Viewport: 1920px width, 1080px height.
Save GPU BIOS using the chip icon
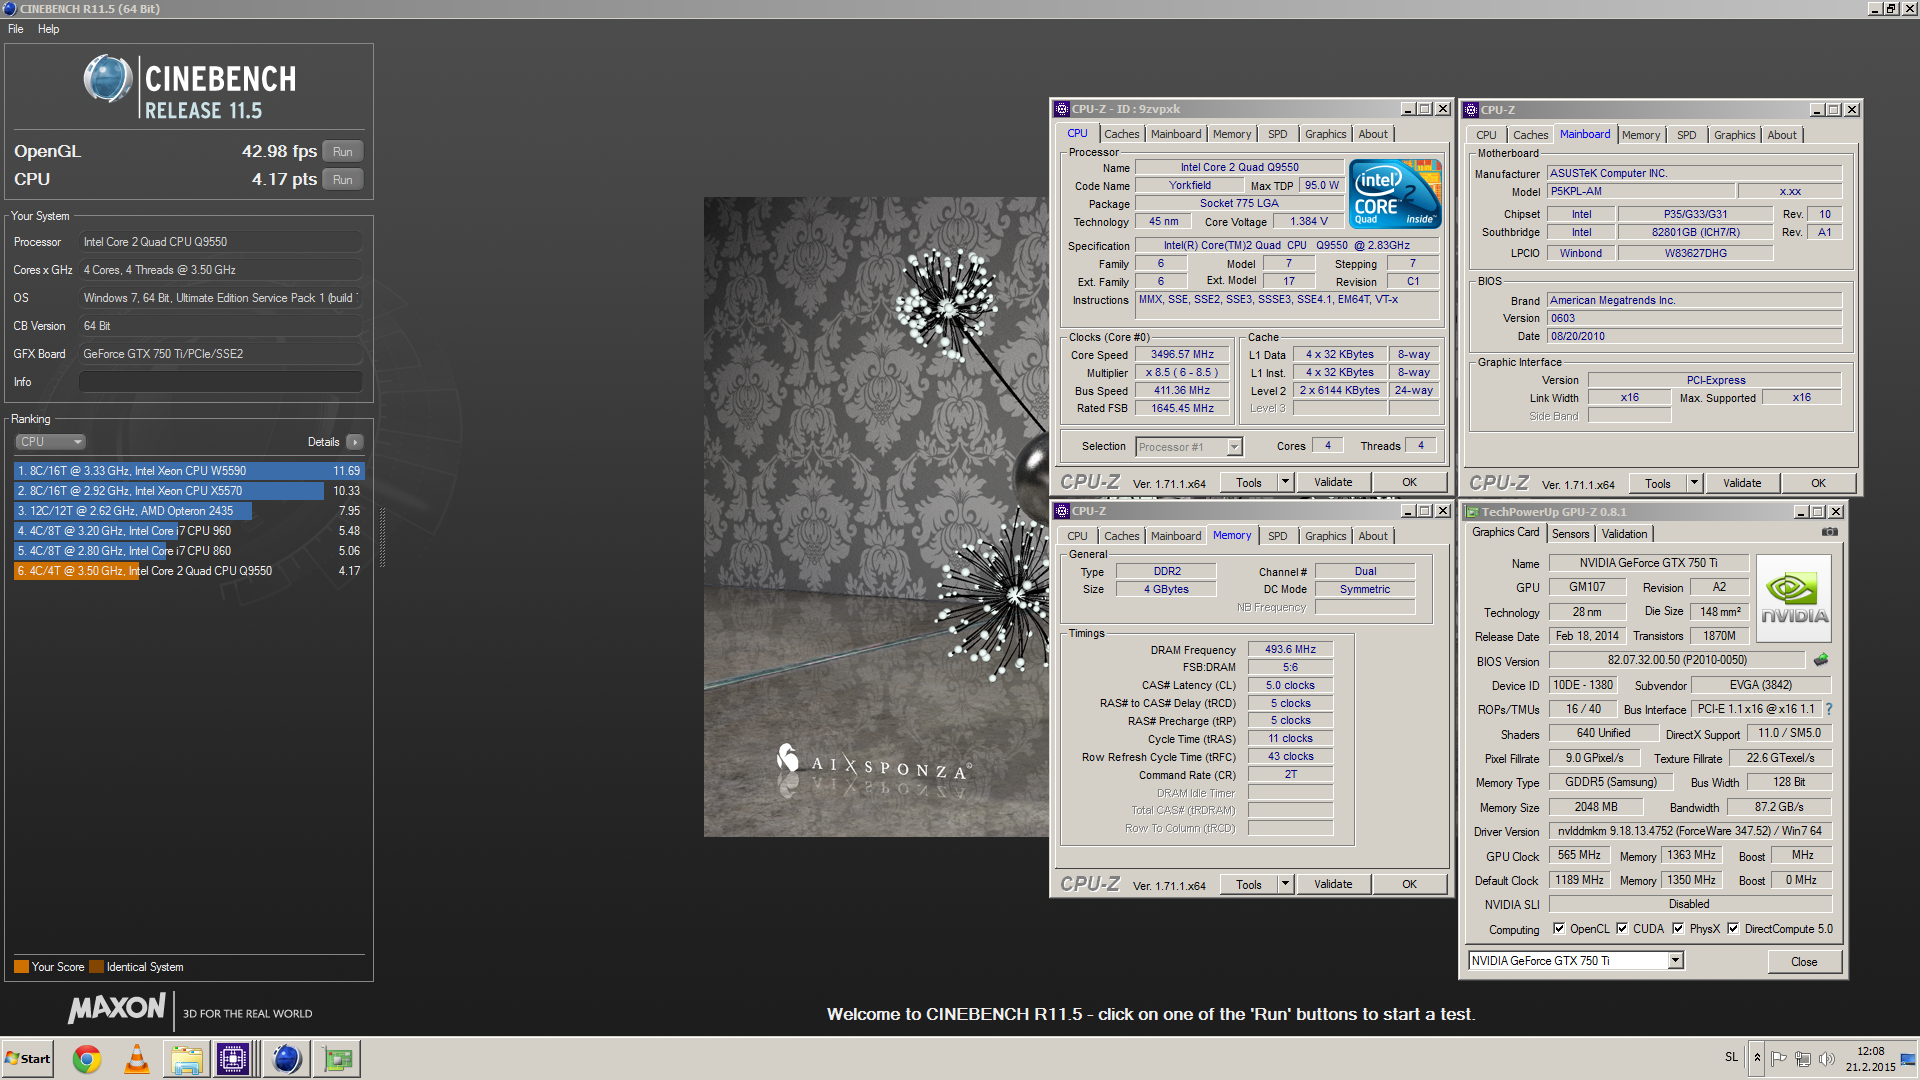tap(1821, 660)
